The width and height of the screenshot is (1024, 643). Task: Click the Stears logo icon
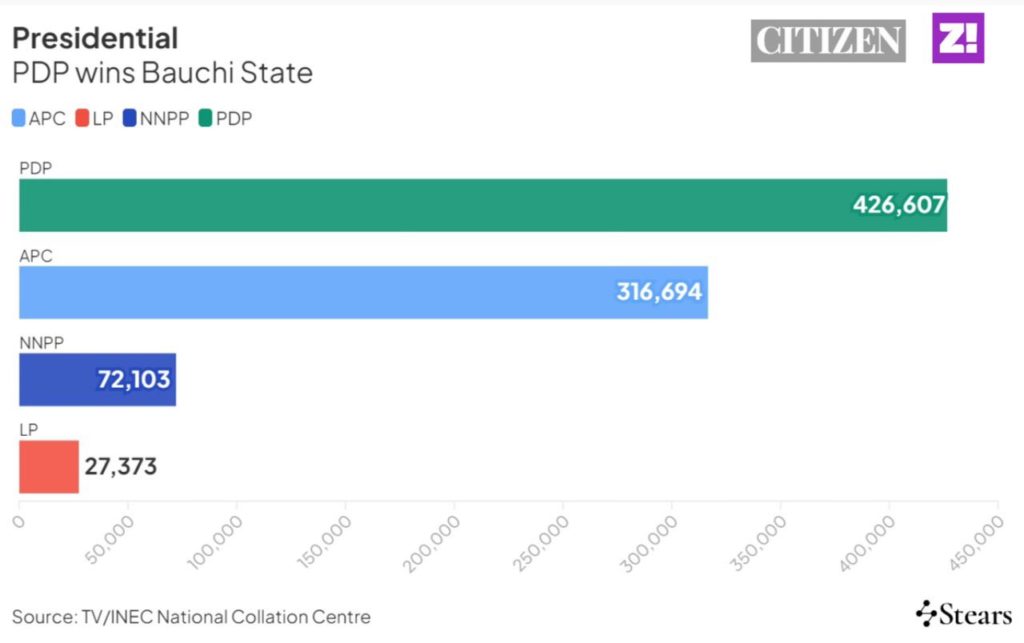click(927, 613)
